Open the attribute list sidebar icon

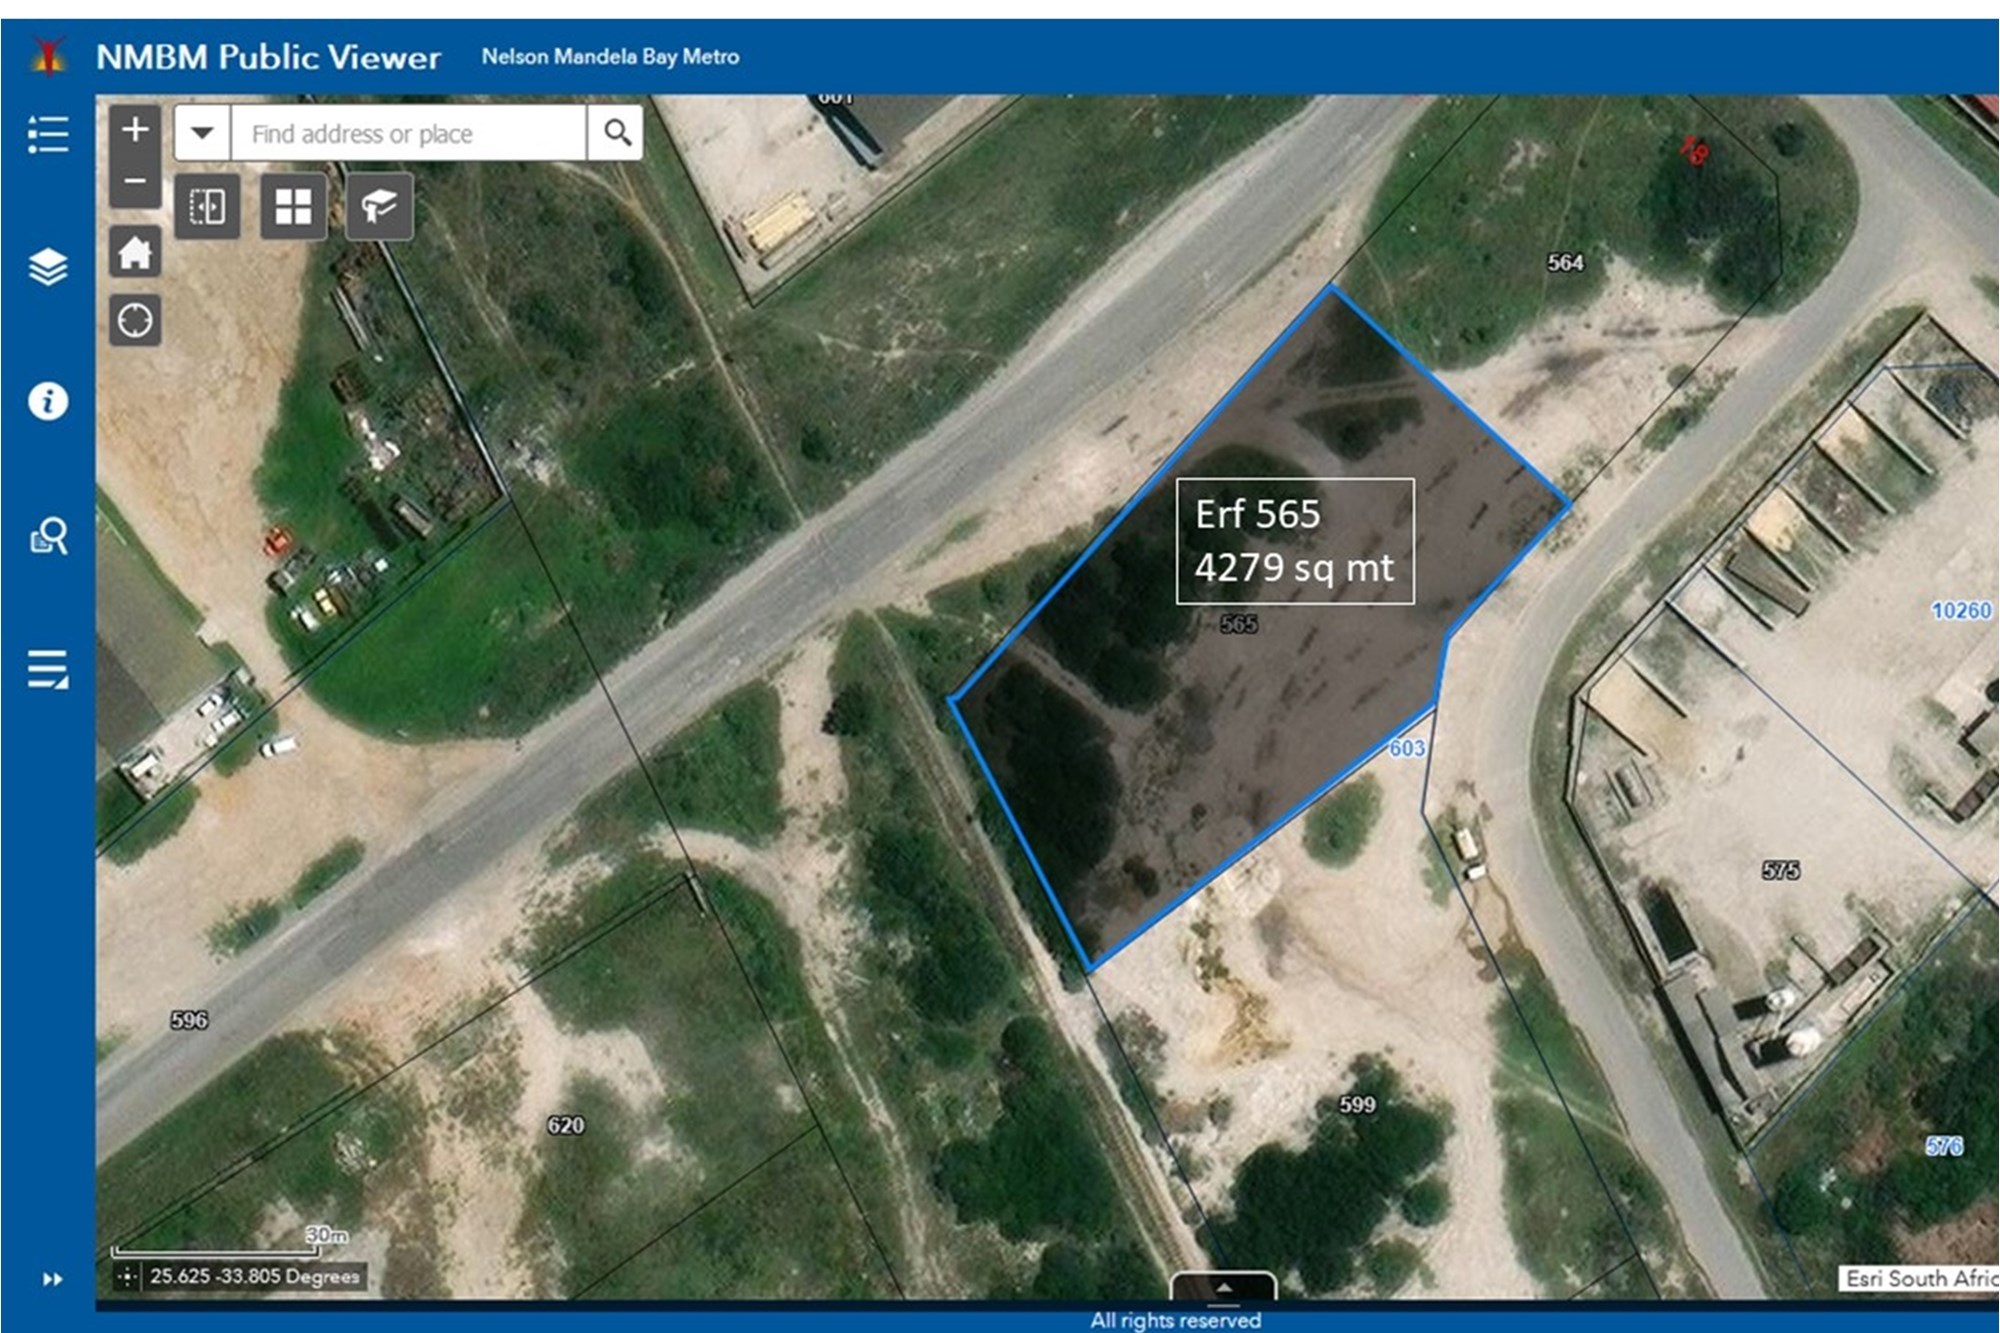click(48, 669)
